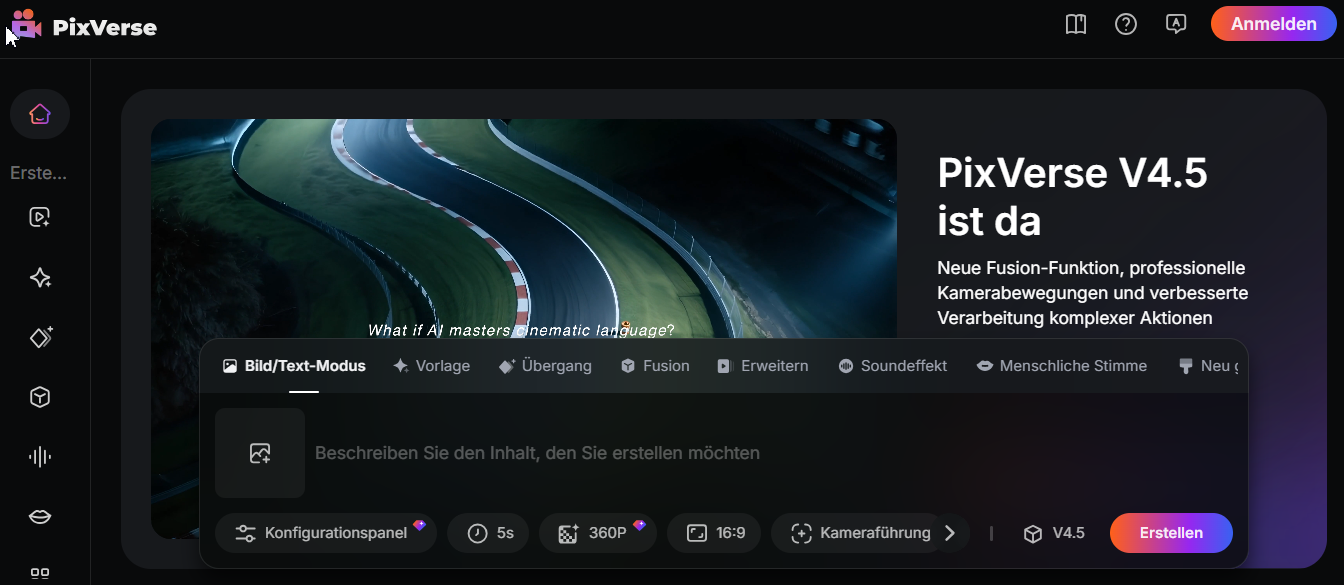The height and width of the screenshot is (585, 1344).
Task: Open the V4.5 model selector
Action: point(1054,533)
